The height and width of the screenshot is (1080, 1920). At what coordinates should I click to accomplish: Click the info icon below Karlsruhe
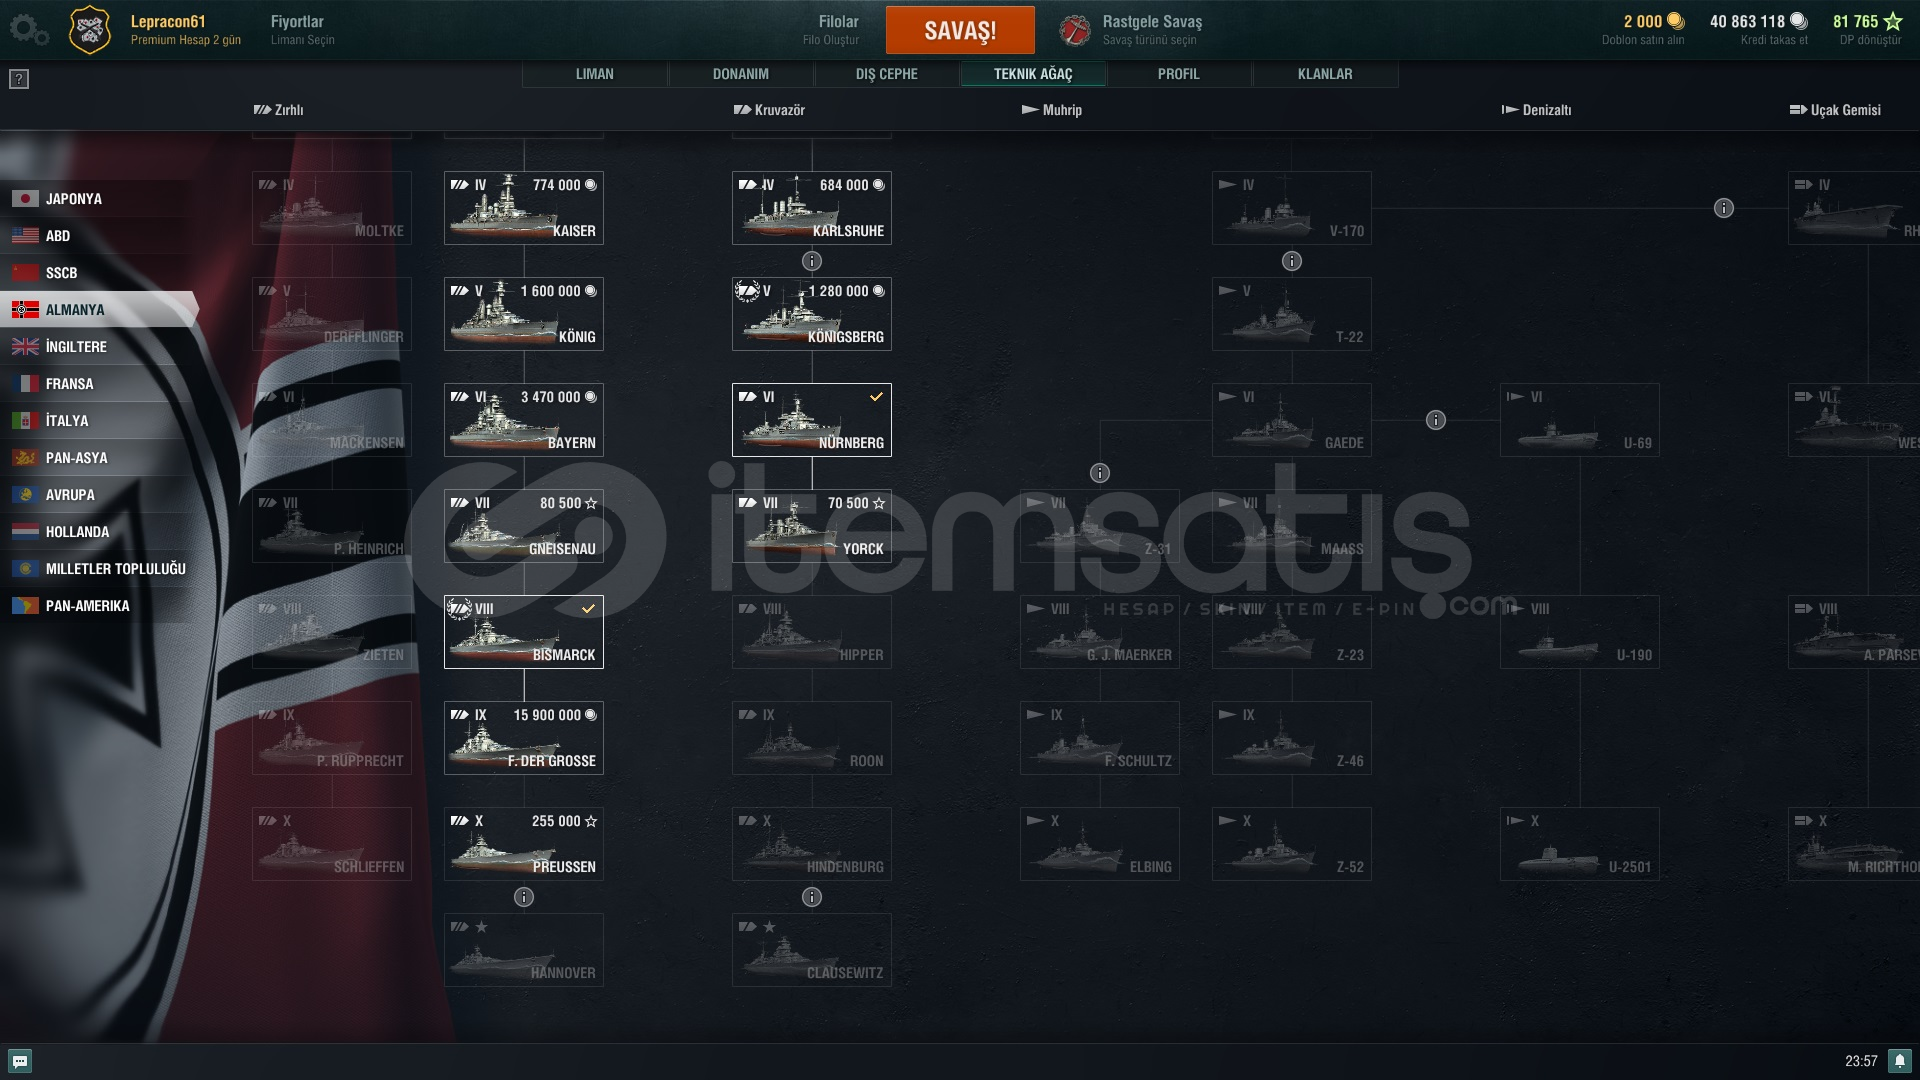click(x=812, y=261)
